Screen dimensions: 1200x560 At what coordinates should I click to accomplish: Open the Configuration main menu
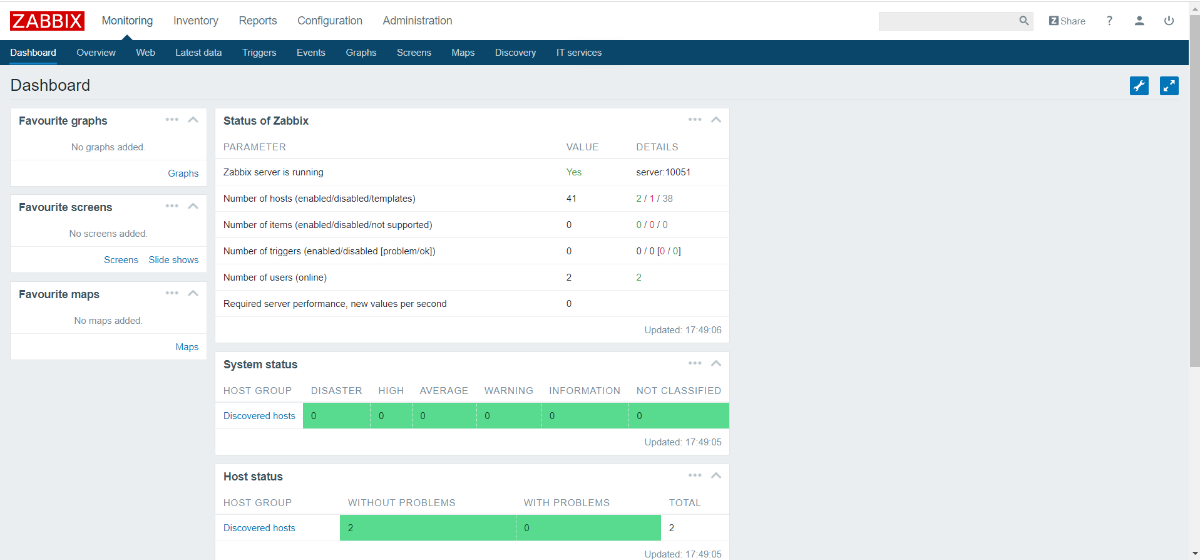click(x=330, y=21)
